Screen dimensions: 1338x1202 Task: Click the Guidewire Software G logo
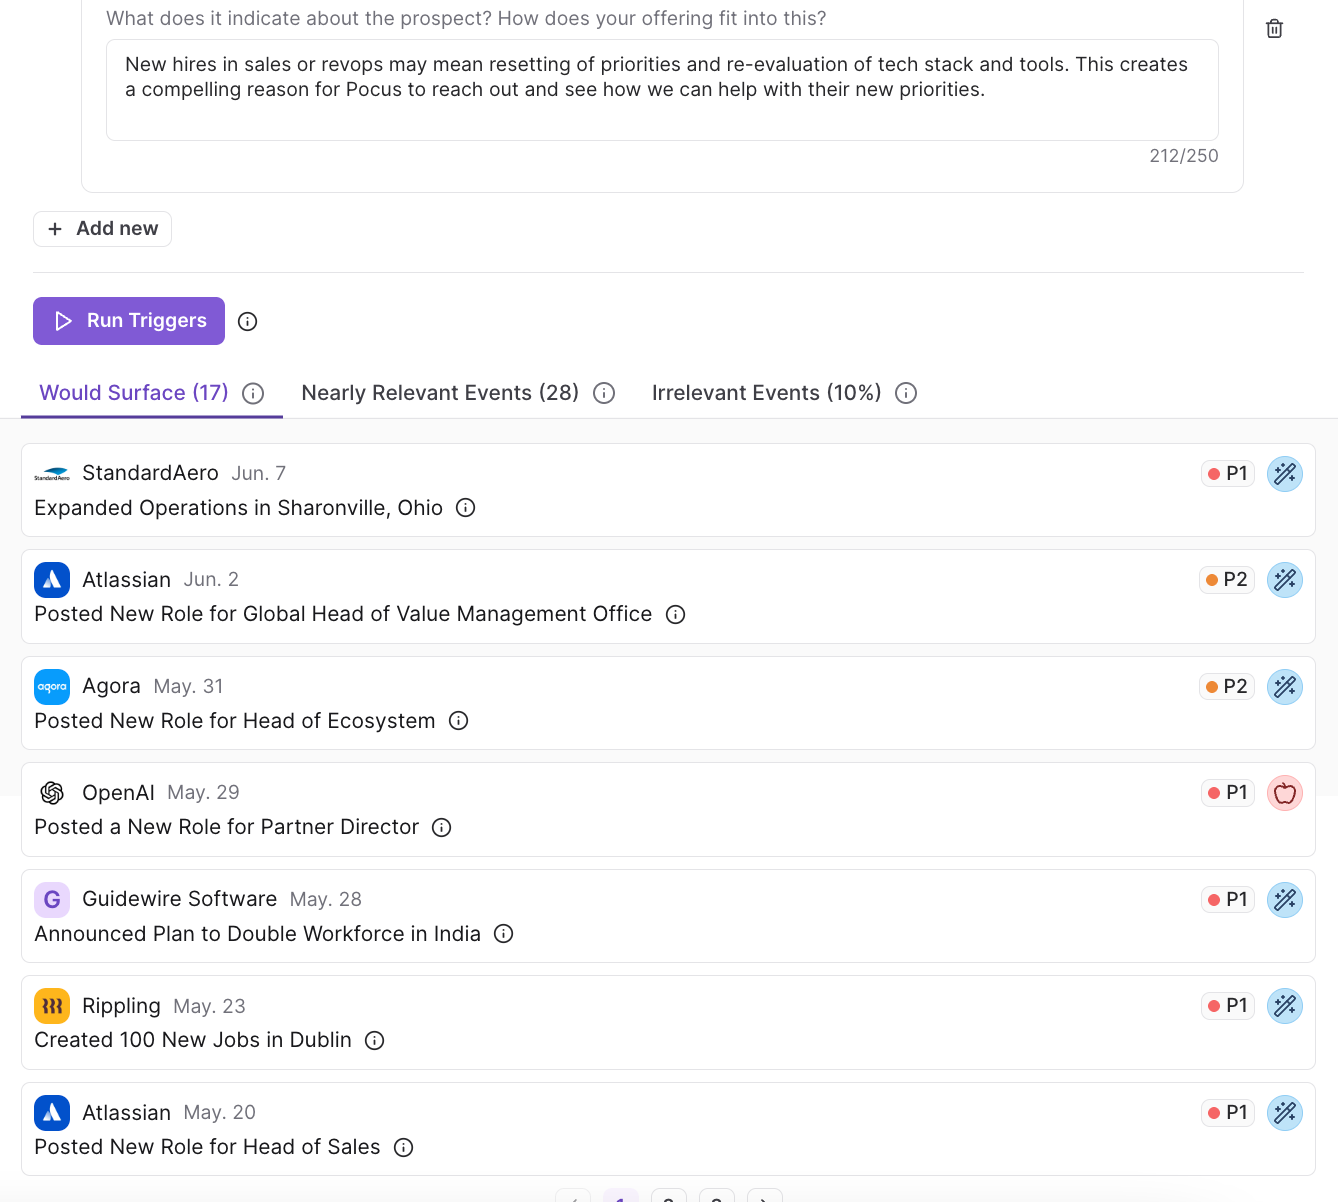click(52, 900)
